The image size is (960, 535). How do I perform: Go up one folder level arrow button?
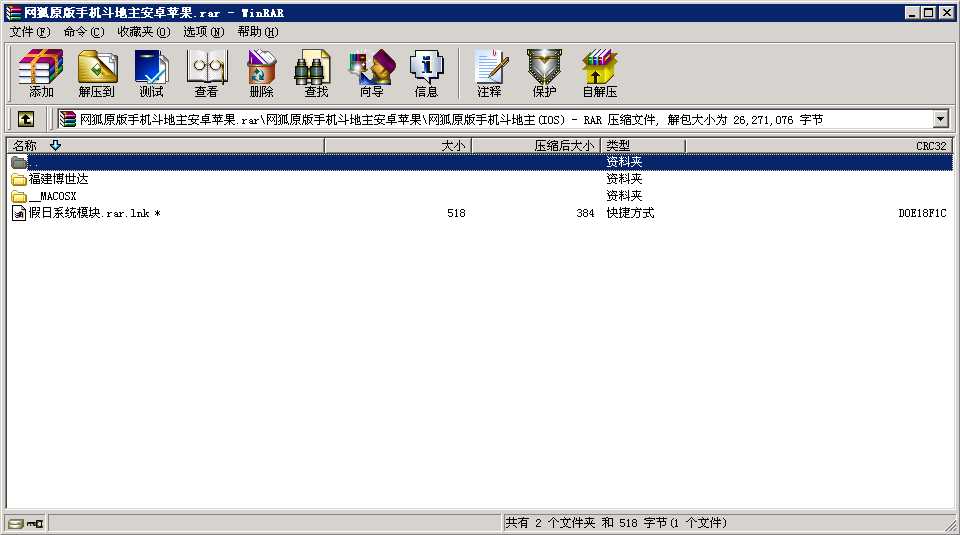click(x=26, y=119)
